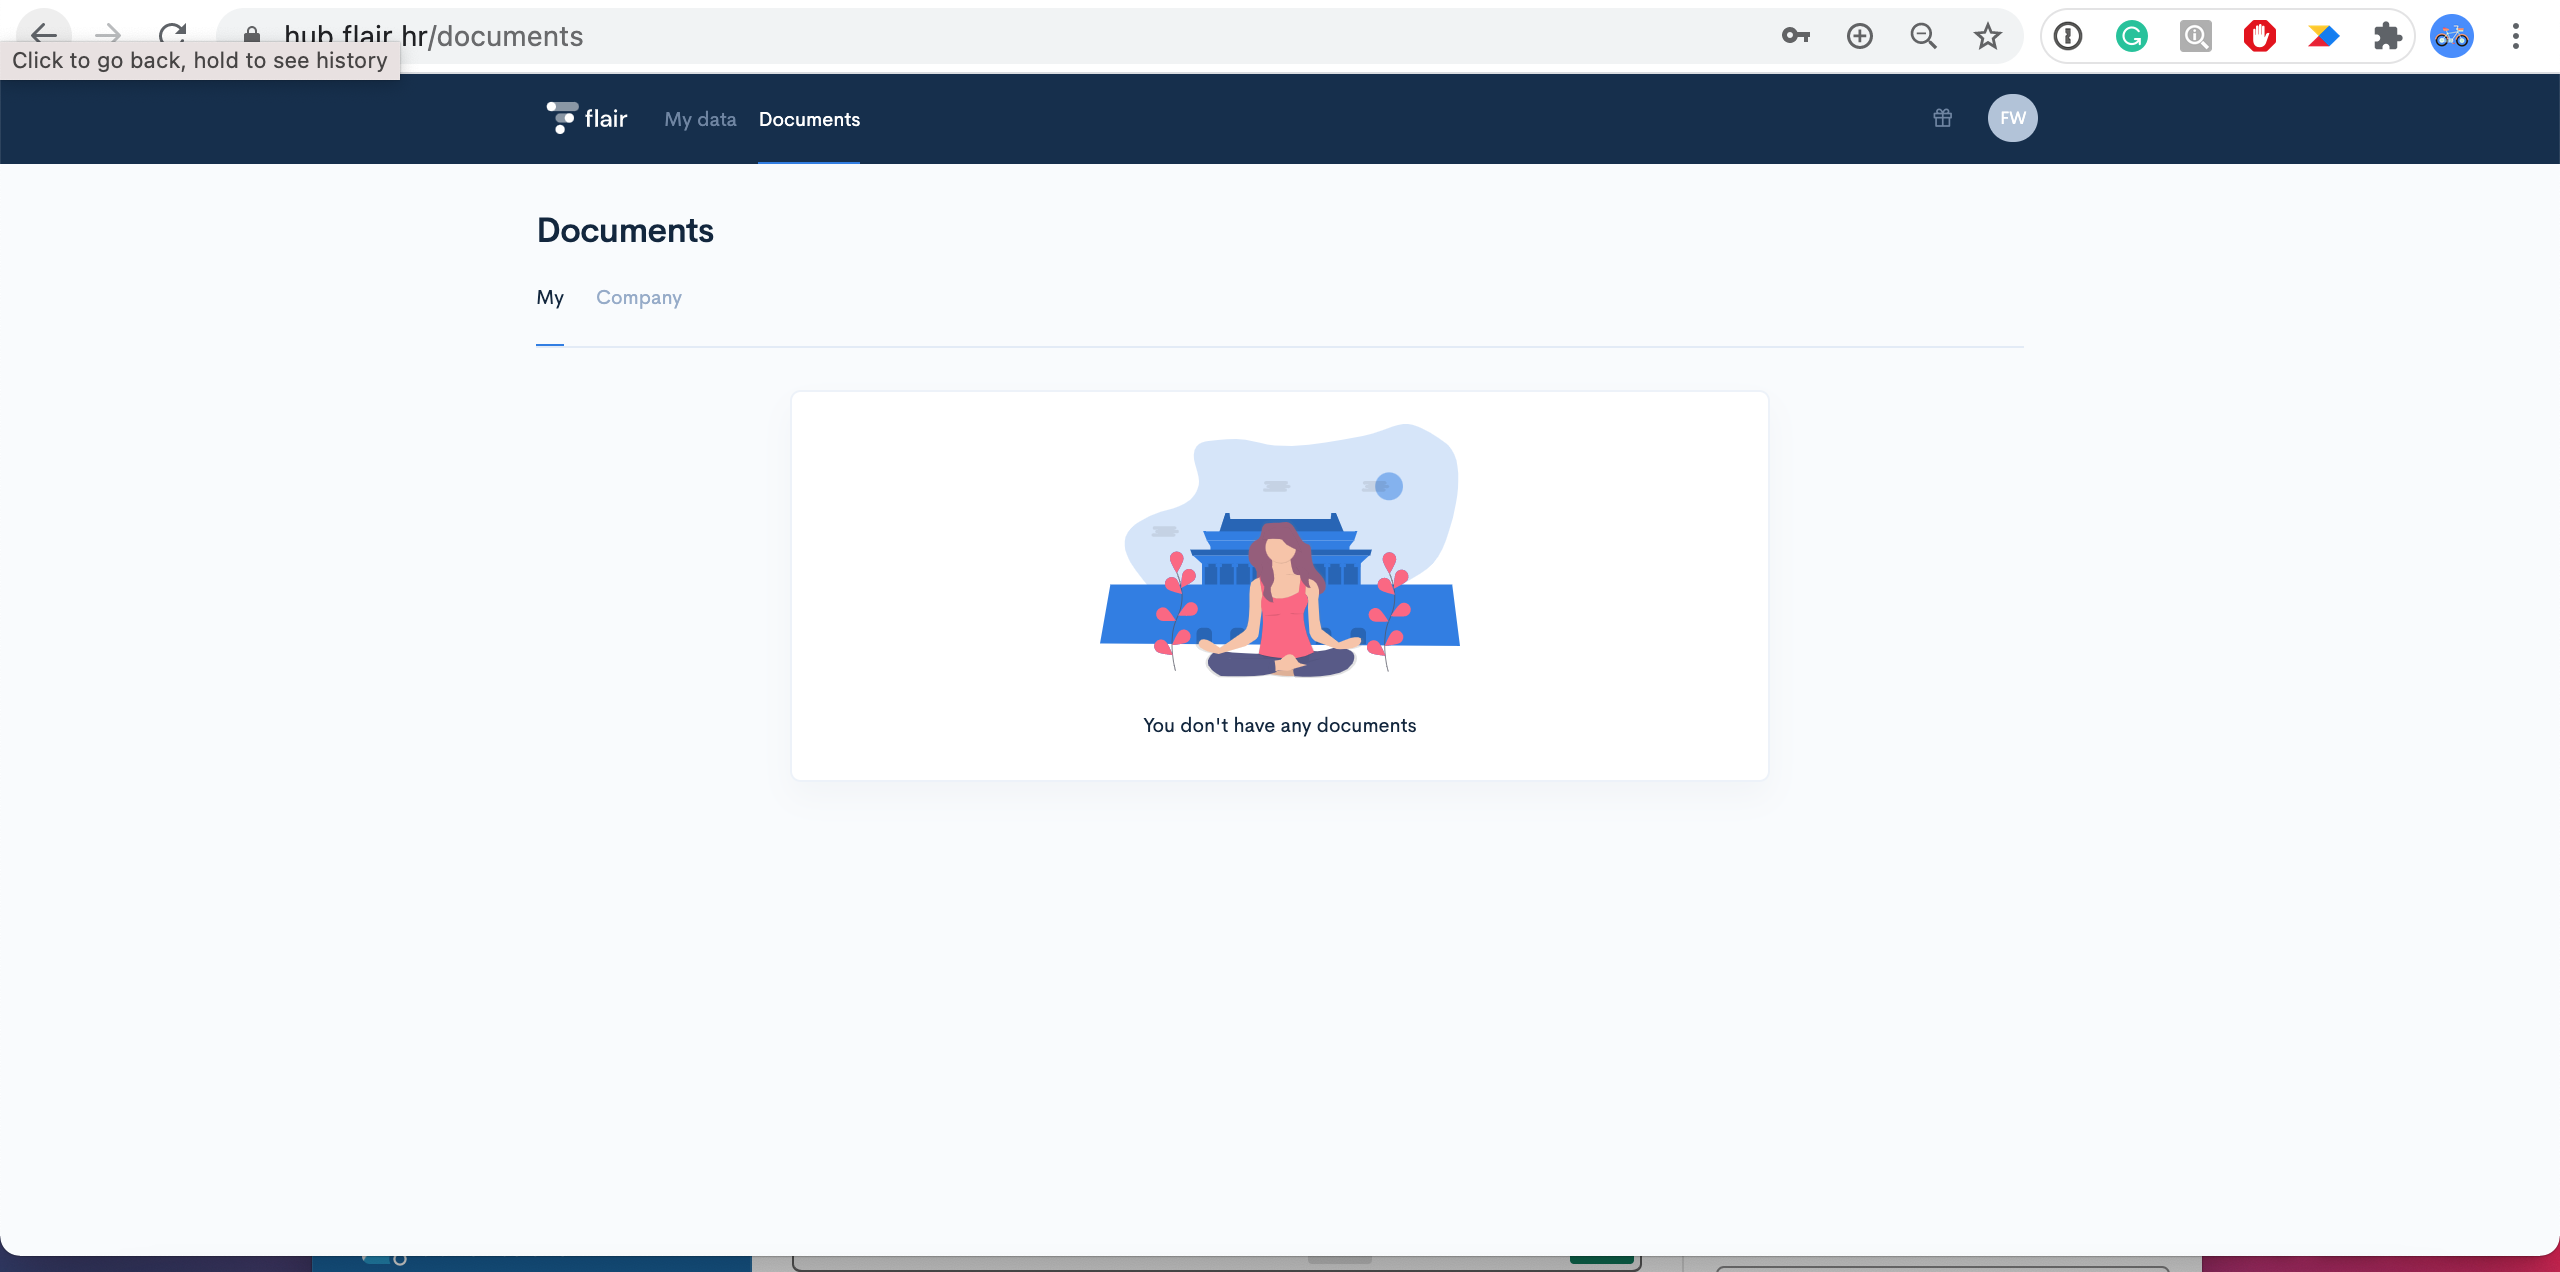The image size is (2560, 1272).
Task: Click the exclamation extension icon
Action: (x=2067, y=36)
